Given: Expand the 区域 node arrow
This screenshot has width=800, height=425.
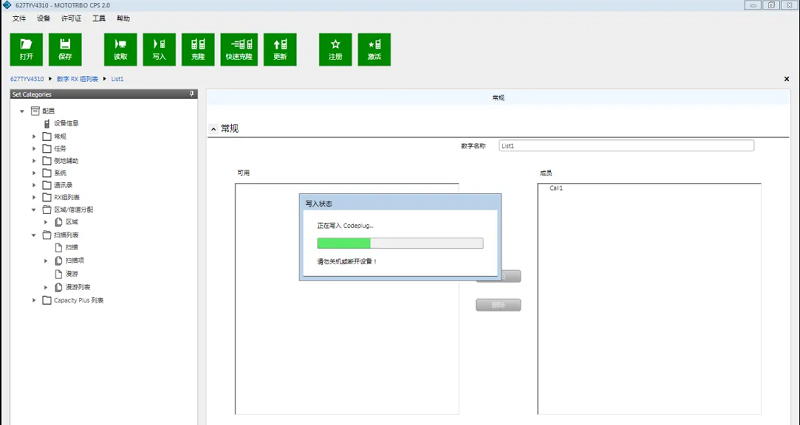Looking at the screenshot, I should click(x=46, y=222).
